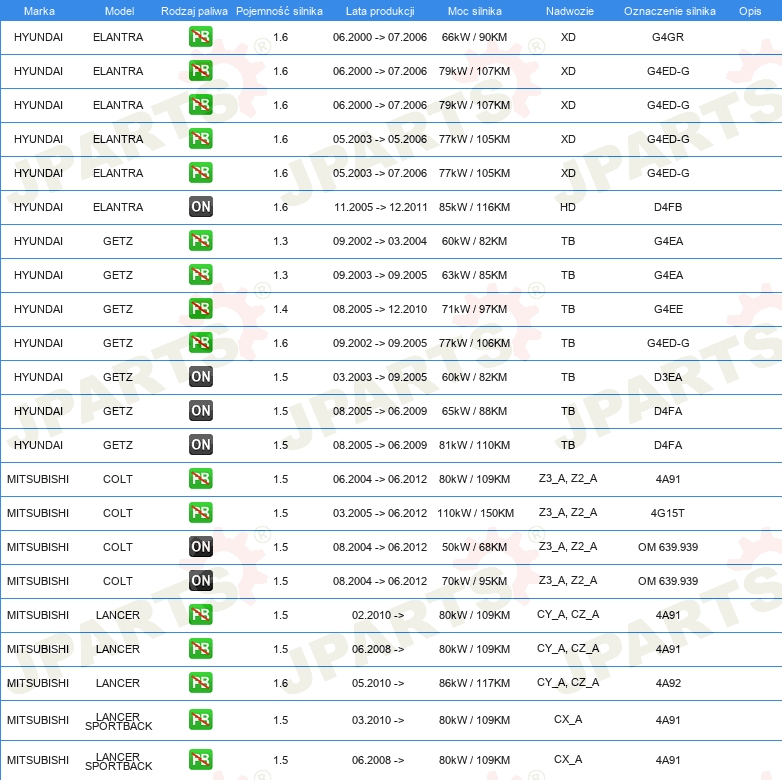Viewport: 782px width, 780px height.
Task: Click the HD body cell for Elantra
Action: click(x=568, y=208)
